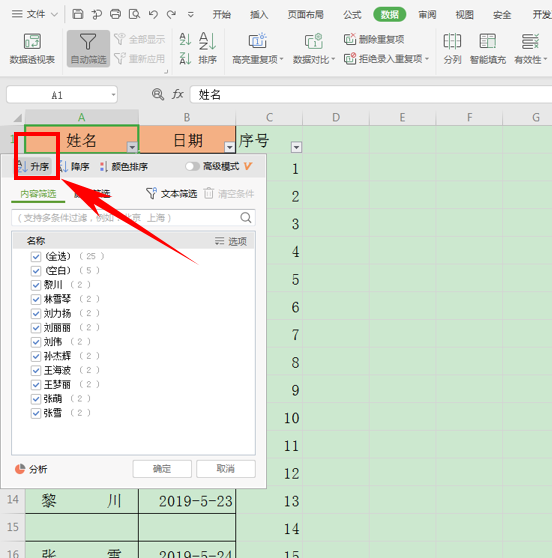Viewport: 552px width, 558px height.
Task: Click the descending sort Z-A ribbon icon
Action: pos(185,58)
